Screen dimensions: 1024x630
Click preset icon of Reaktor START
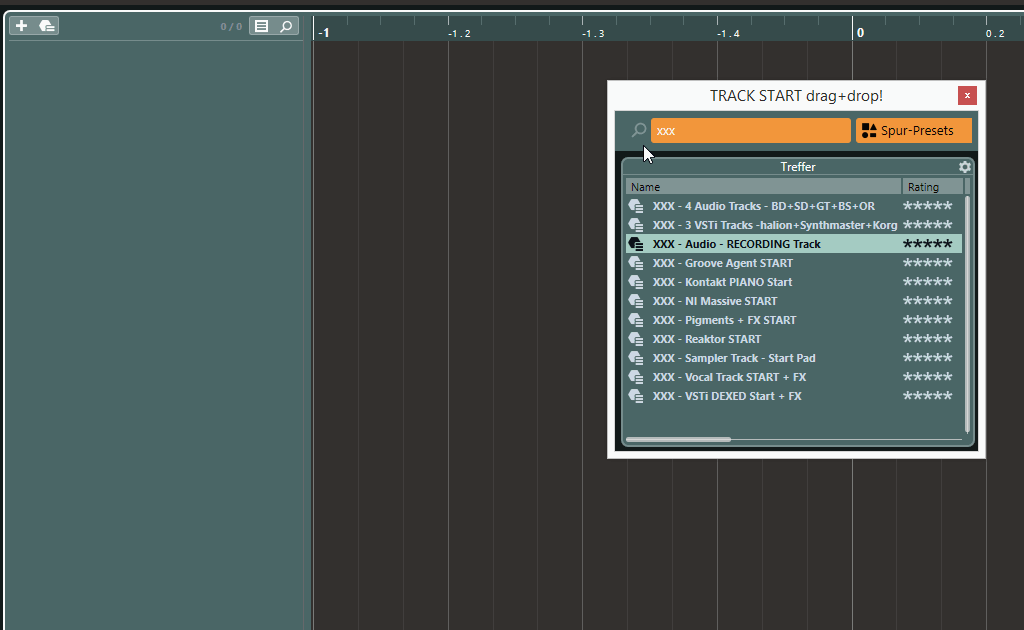[636, 339]
